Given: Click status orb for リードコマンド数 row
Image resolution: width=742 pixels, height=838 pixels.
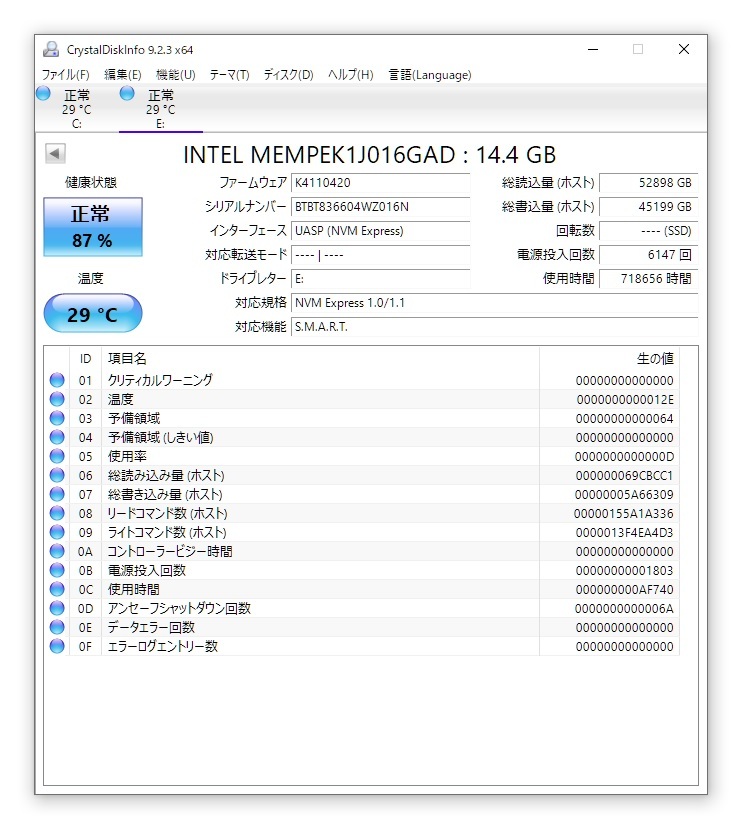Looking at the screenshot, I should click(x=57, y=513).
